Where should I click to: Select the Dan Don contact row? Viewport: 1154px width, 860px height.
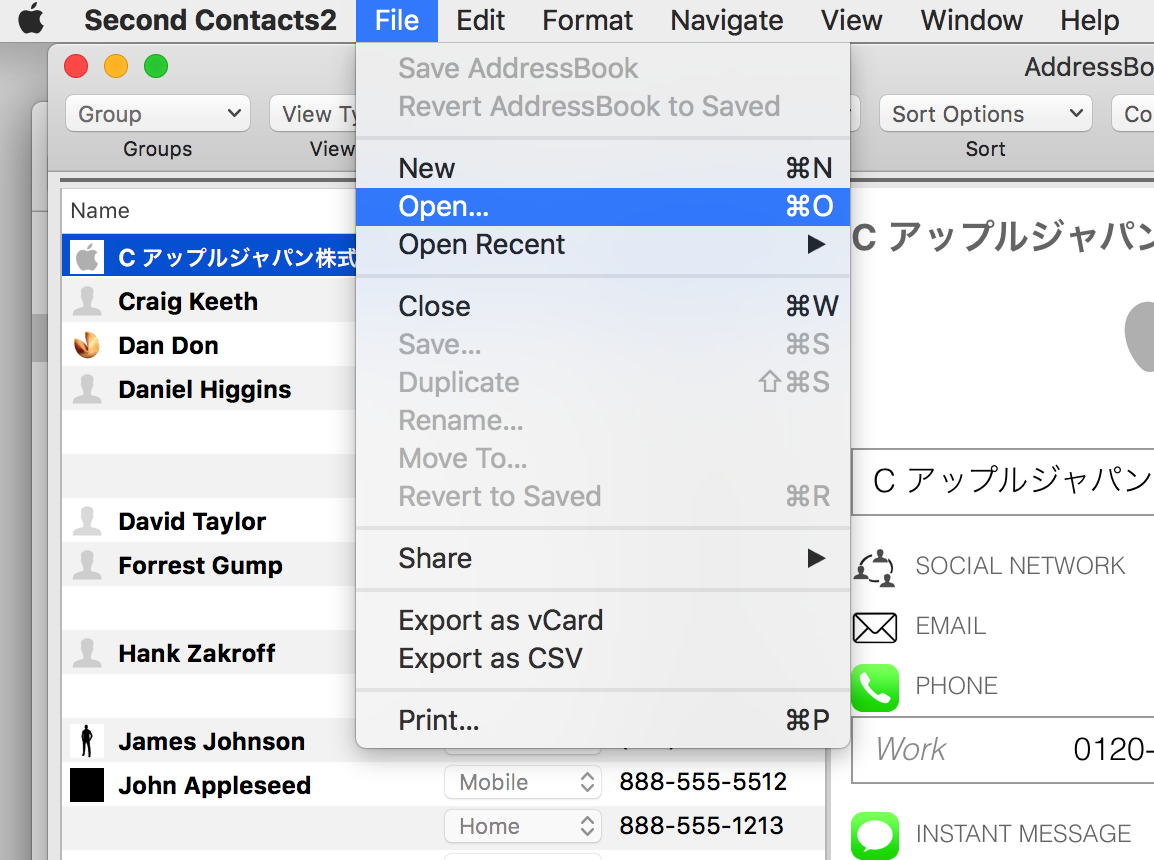[x=209, y=345]
